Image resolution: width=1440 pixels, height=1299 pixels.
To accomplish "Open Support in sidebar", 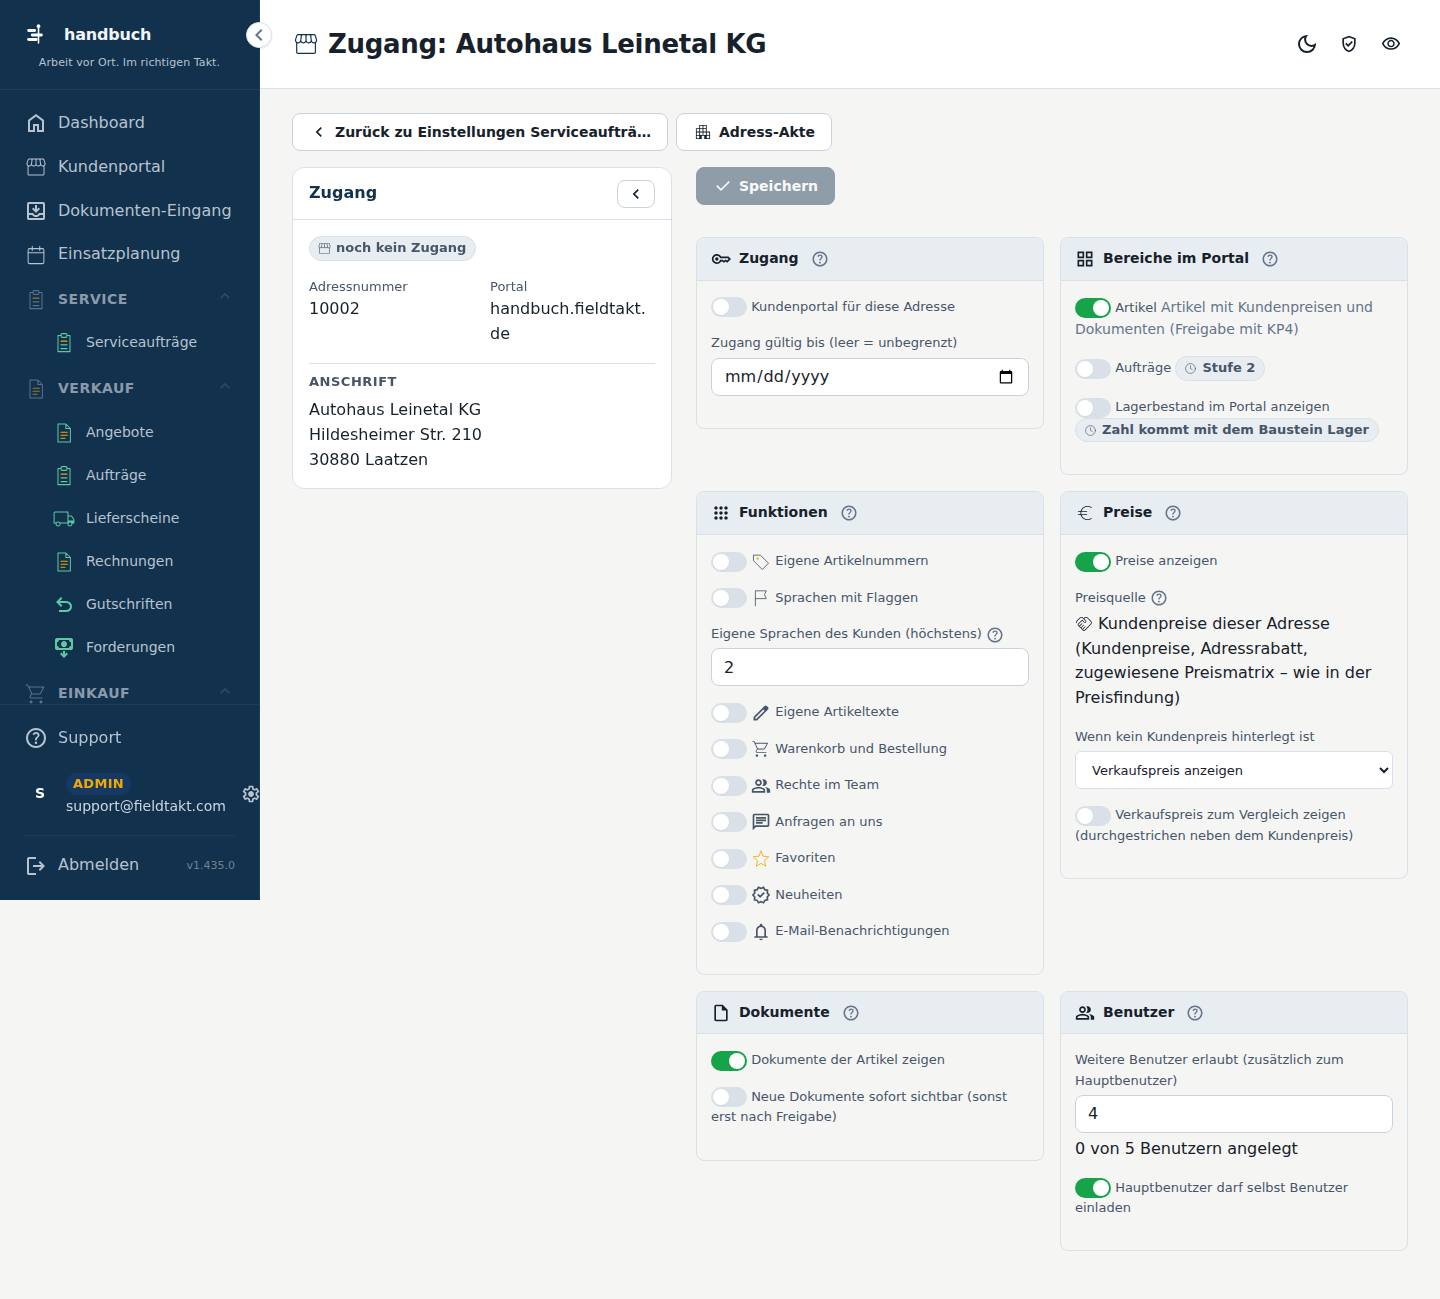I will [130, 737].
